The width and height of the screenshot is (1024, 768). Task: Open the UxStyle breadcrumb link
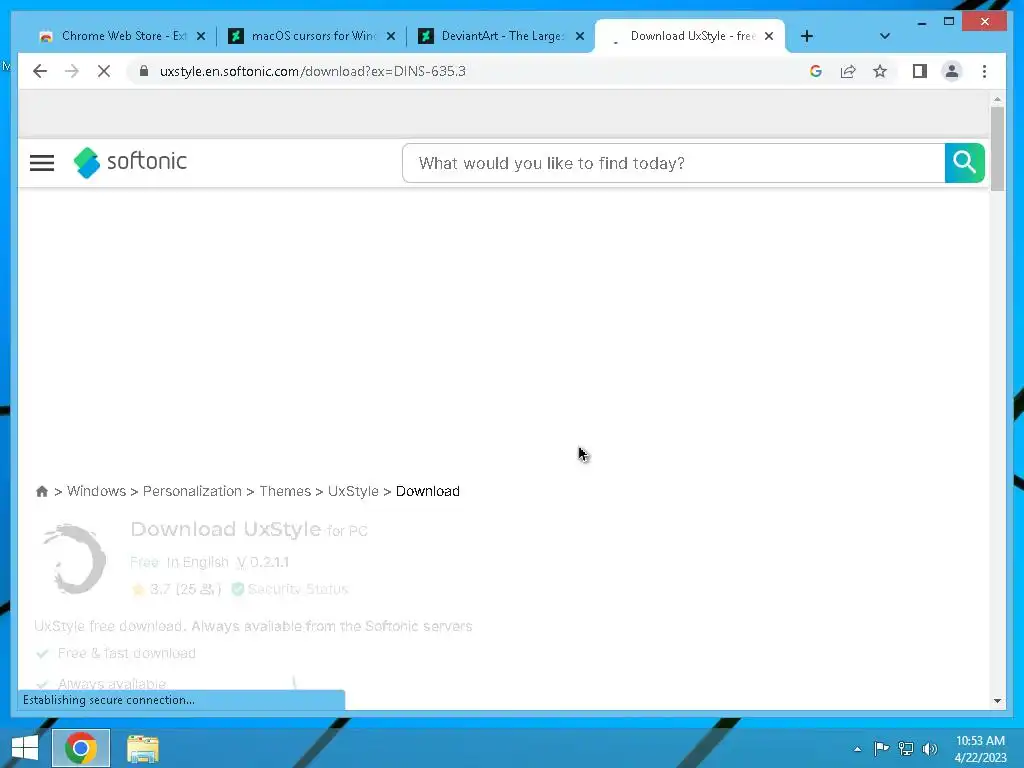[x=353, y=491]
